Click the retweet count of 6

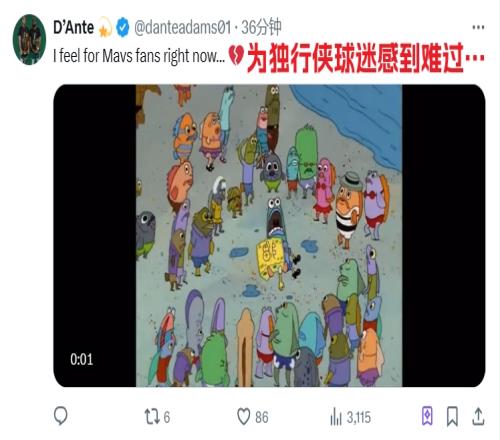point(167,417)
